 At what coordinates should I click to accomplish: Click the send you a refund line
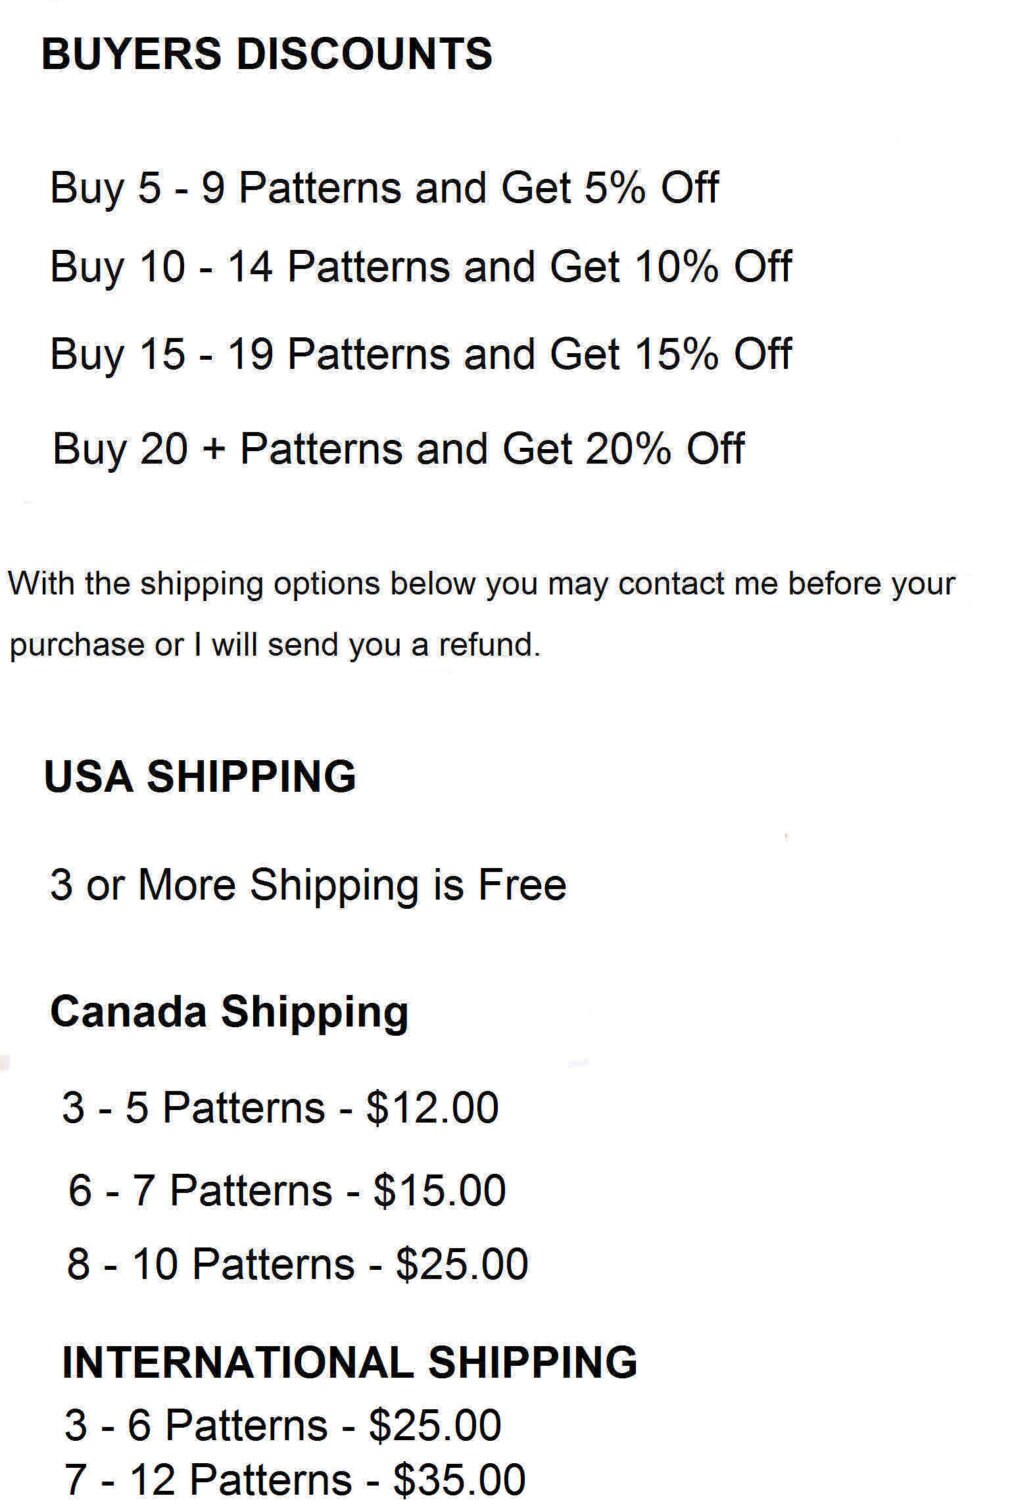[275, 645]
